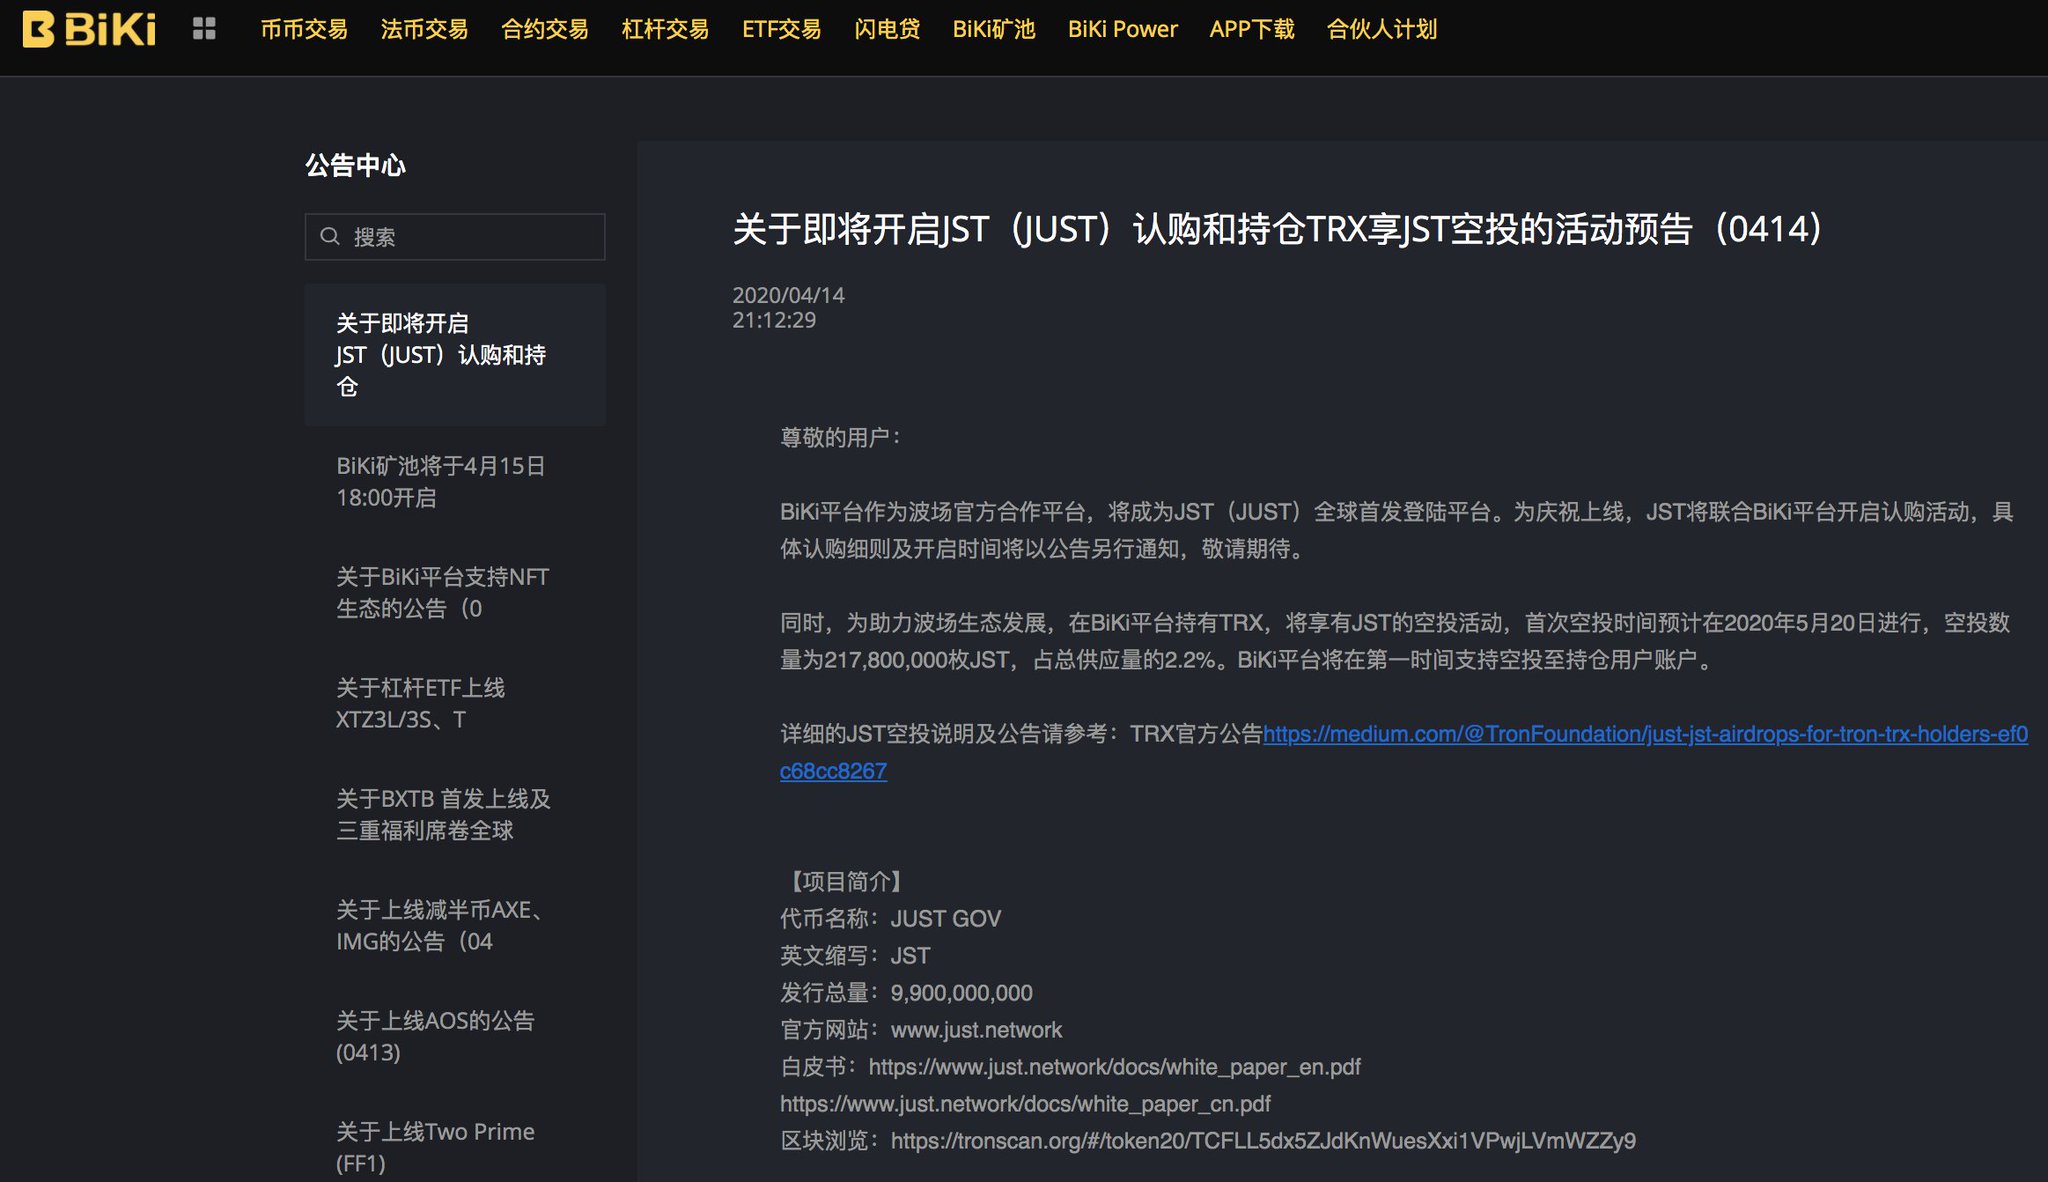Click 闪电贷 in top navigation

(x=887, y=29)
